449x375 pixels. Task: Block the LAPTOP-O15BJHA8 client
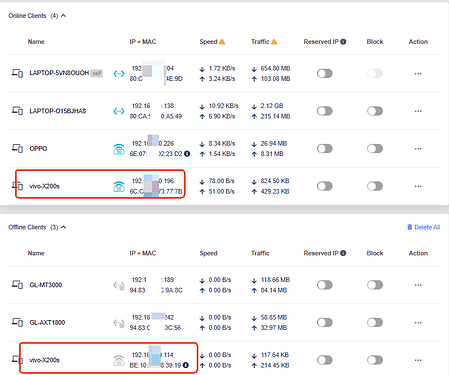375,111
